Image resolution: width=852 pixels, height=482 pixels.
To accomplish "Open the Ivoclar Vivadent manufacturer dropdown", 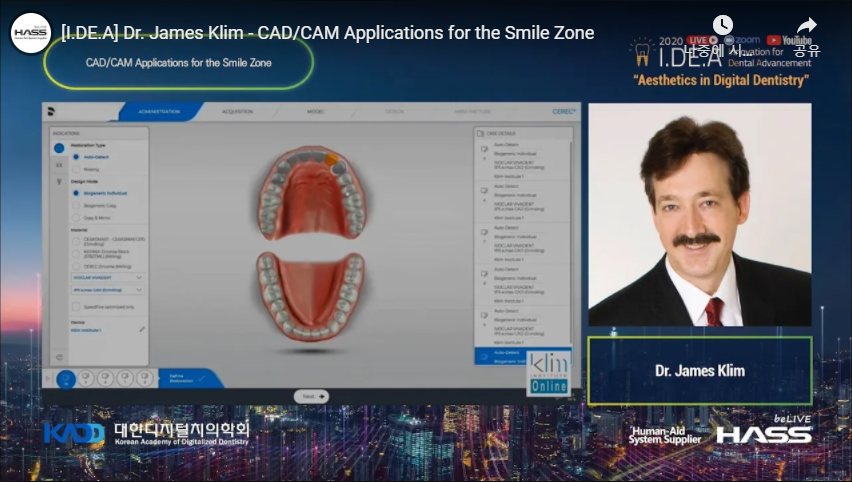I will click(108, 277).
